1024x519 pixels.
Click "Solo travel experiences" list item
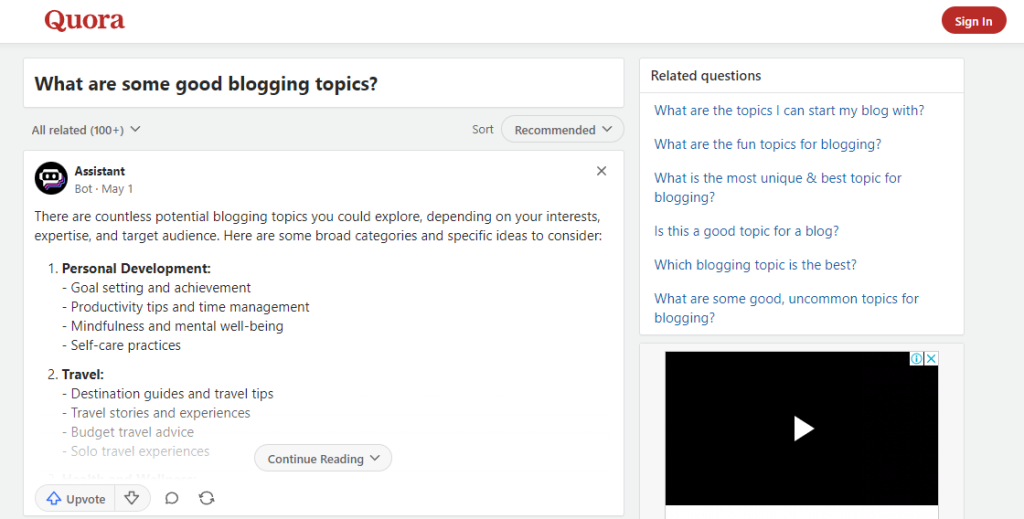(136, 451)
